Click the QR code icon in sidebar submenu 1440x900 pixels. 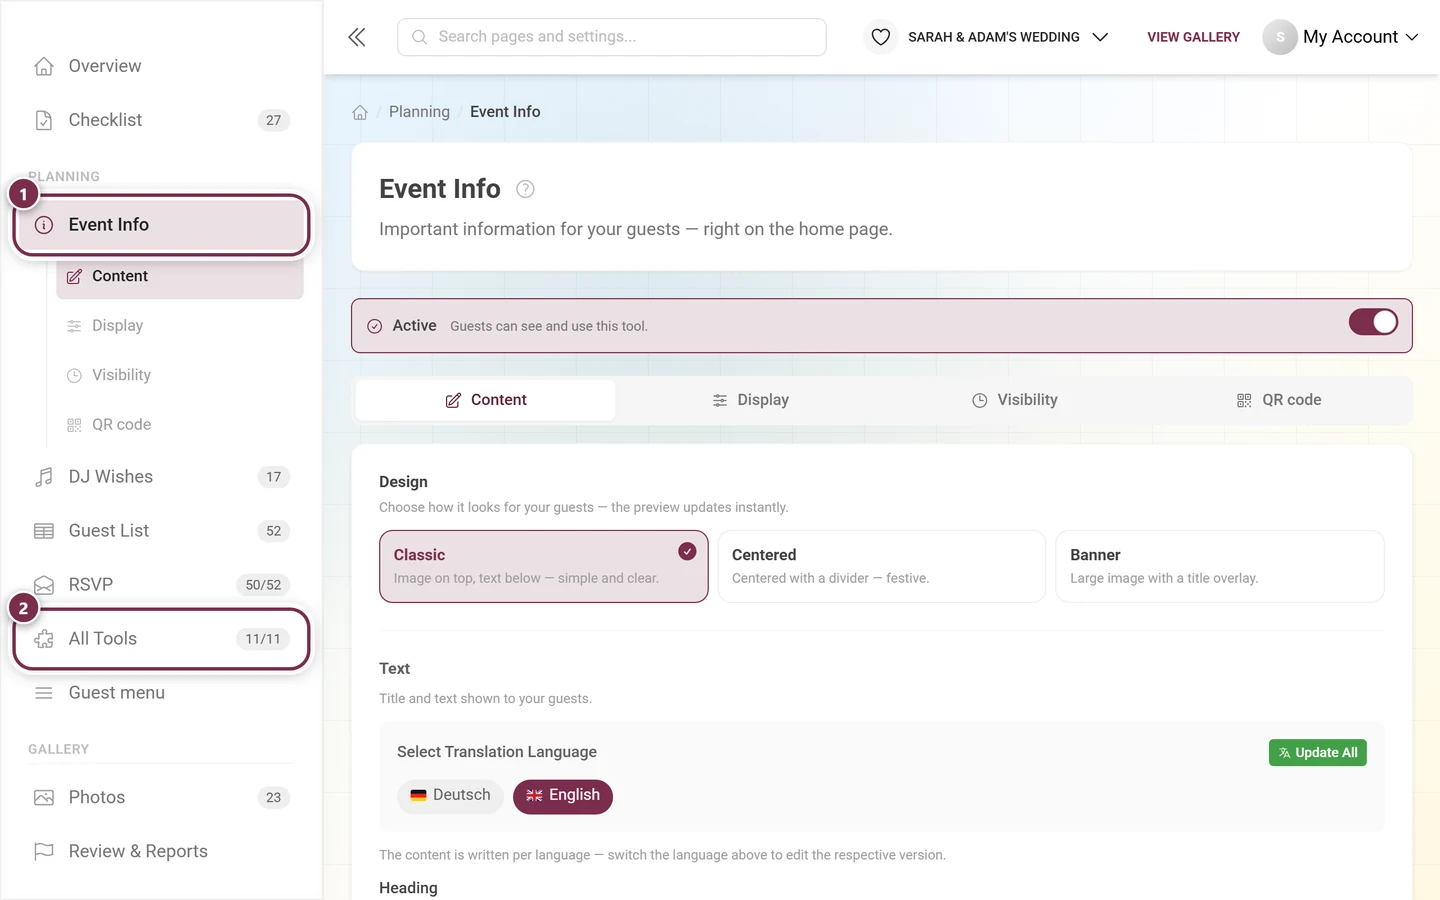tap(74, 425)
